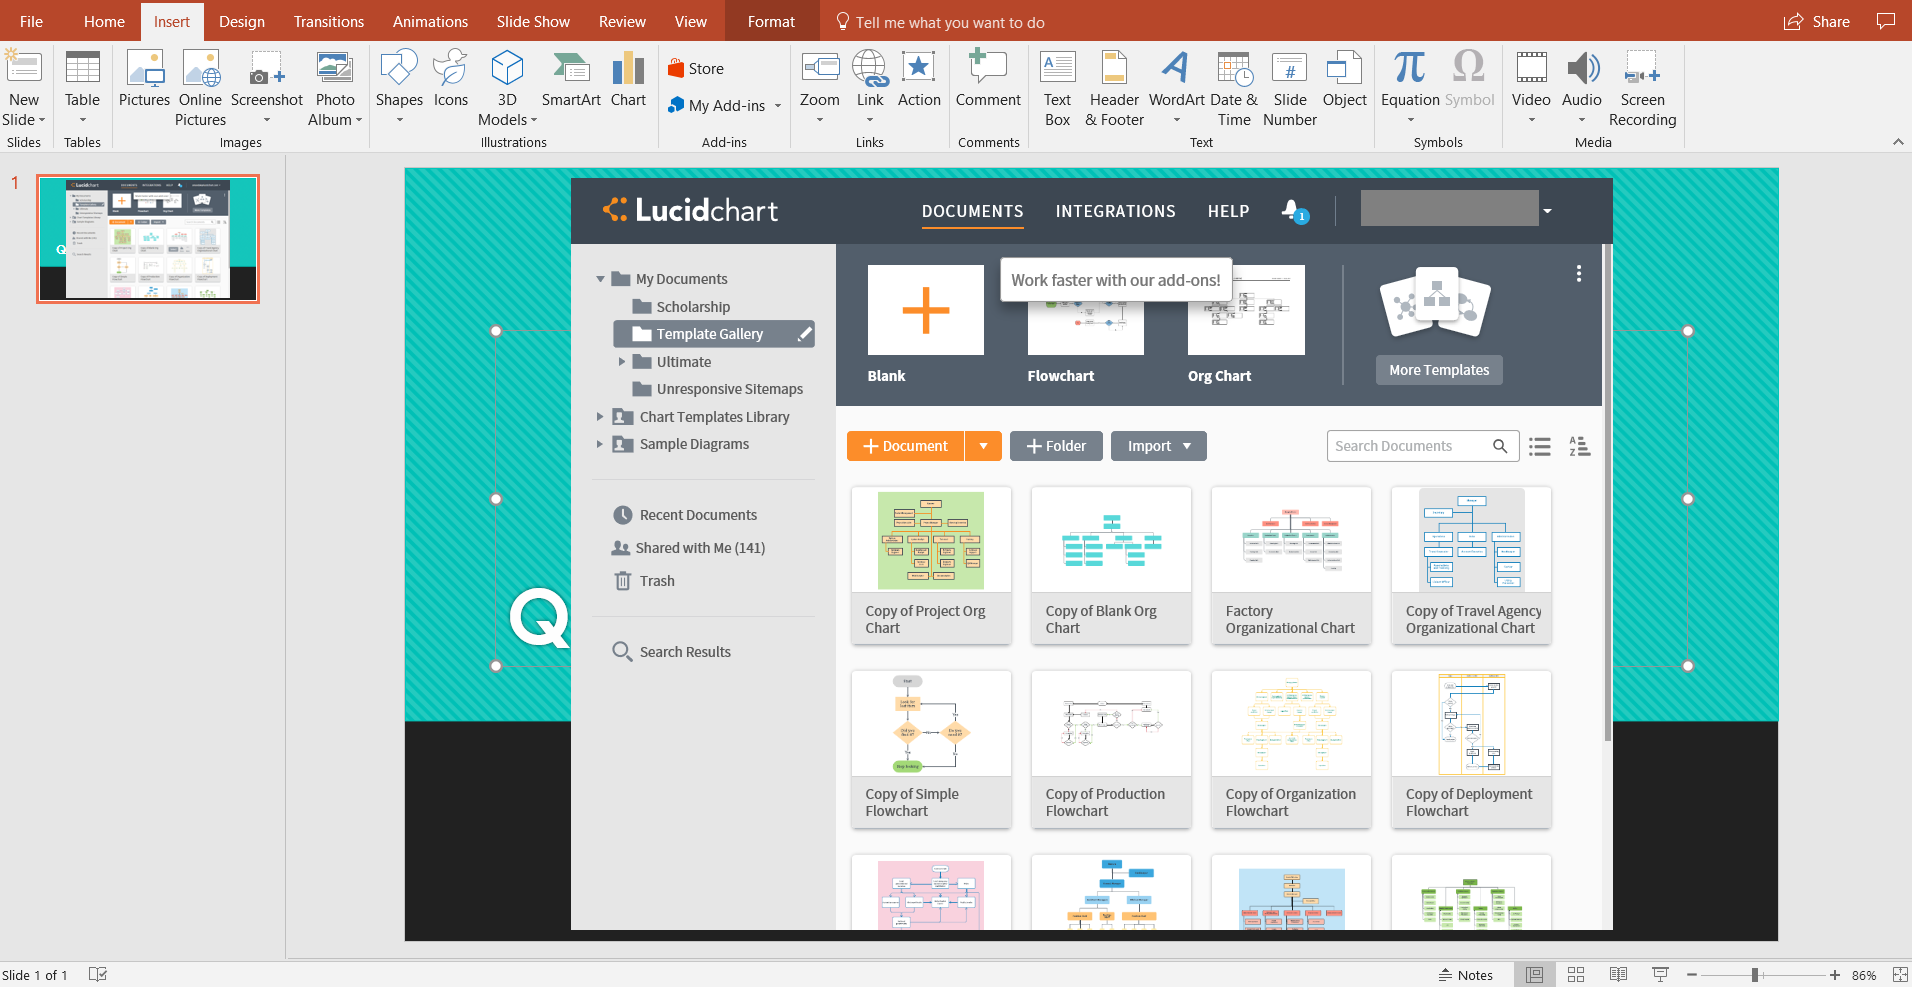Open the comments pane icon
The width and height of the screenshot is (1912, 987).
click(1886, 21)
